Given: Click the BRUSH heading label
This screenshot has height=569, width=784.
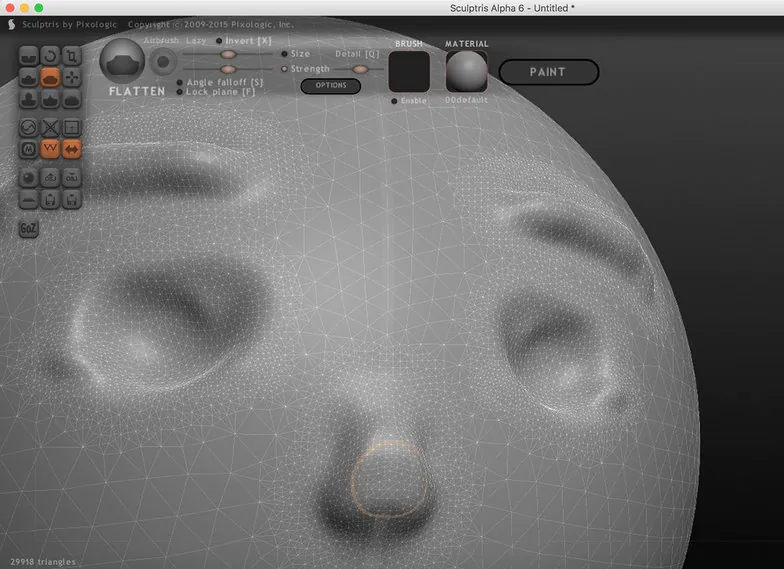Looking at the screenshot, I should coord(409,44).
